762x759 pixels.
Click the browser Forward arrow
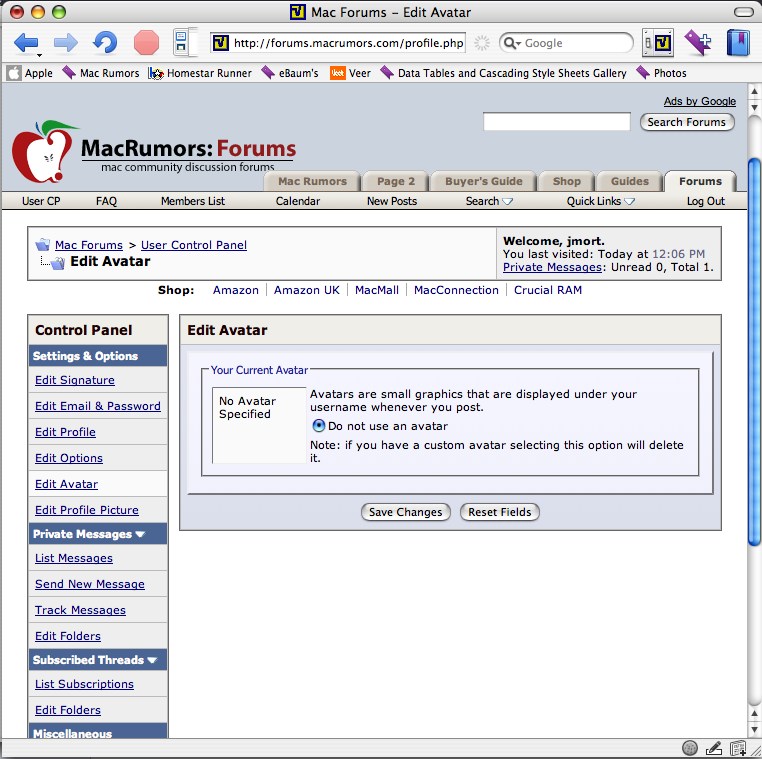click(66, 43)
